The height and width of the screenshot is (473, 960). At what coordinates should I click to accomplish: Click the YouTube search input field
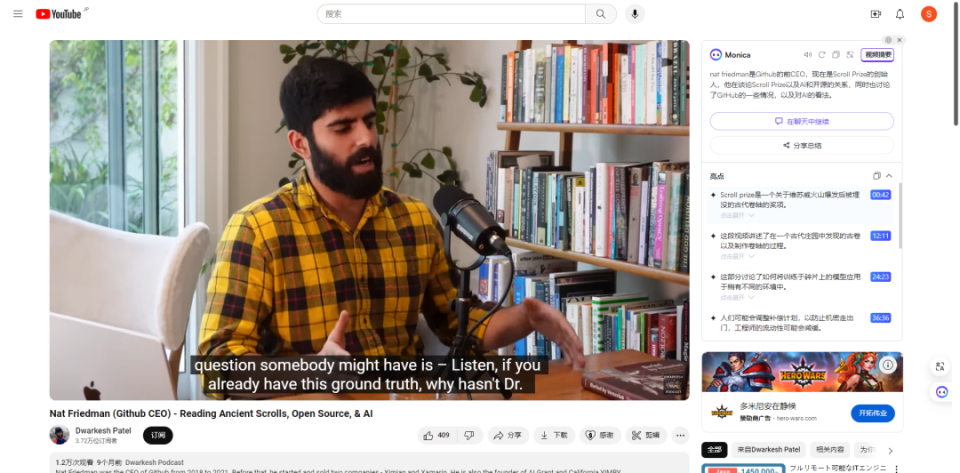pyautogui.click(x=451, y=14)
